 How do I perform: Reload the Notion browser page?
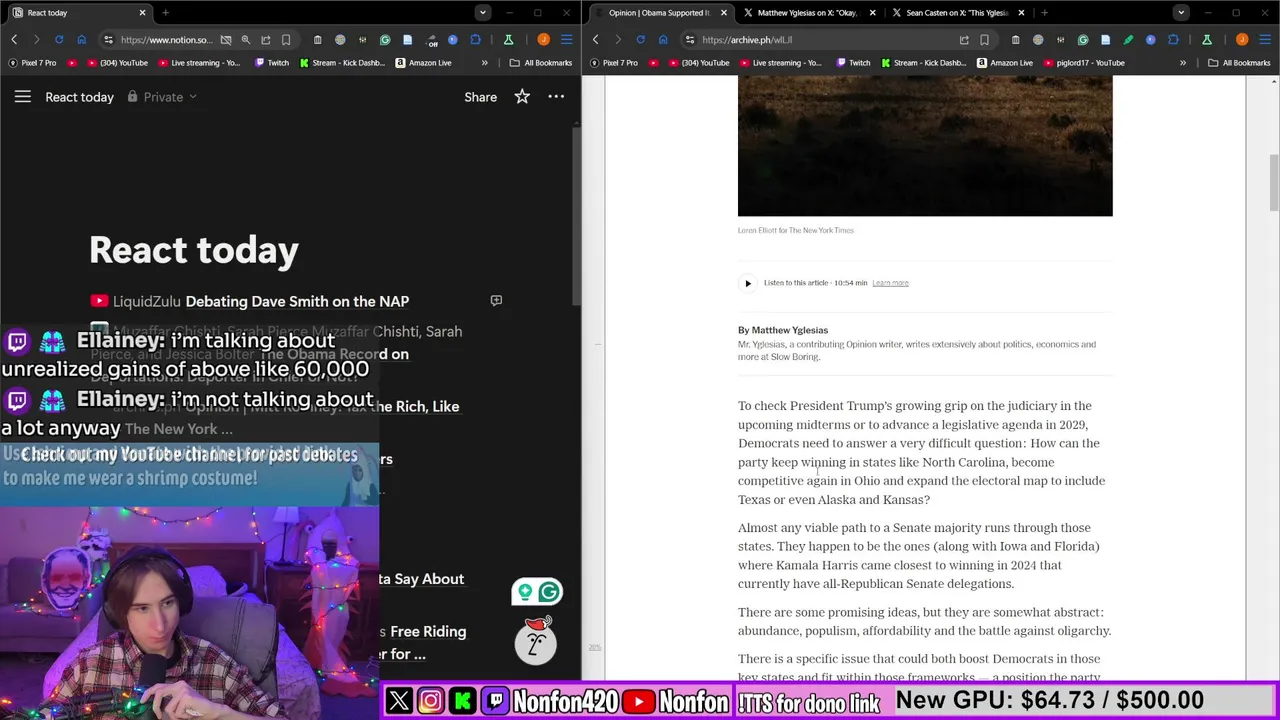[59, 40]
